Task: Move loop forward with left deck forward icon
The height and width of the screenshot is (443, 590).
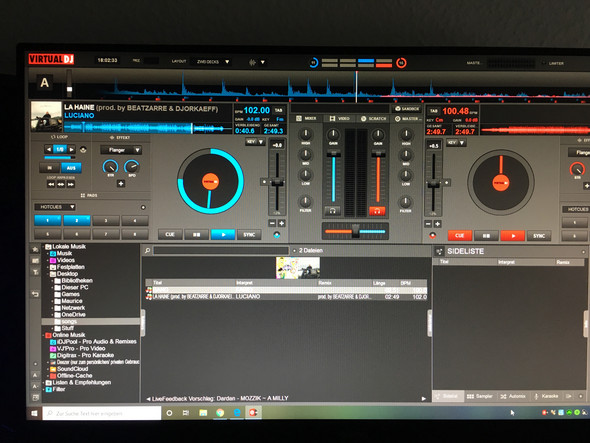Action: pyautogui.click(x=71, y=184)
